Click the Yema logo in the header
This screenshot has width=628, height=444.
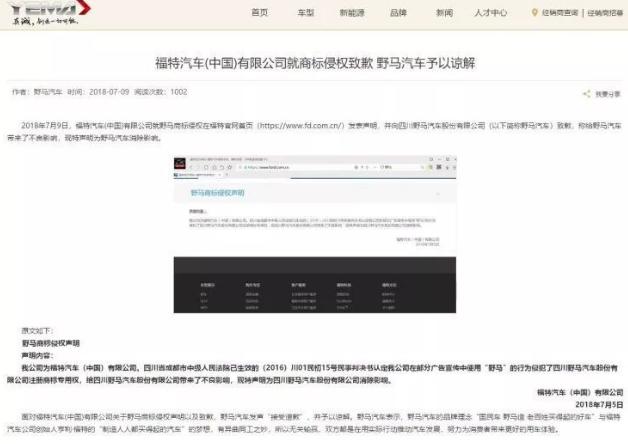[x=49, y=12]
